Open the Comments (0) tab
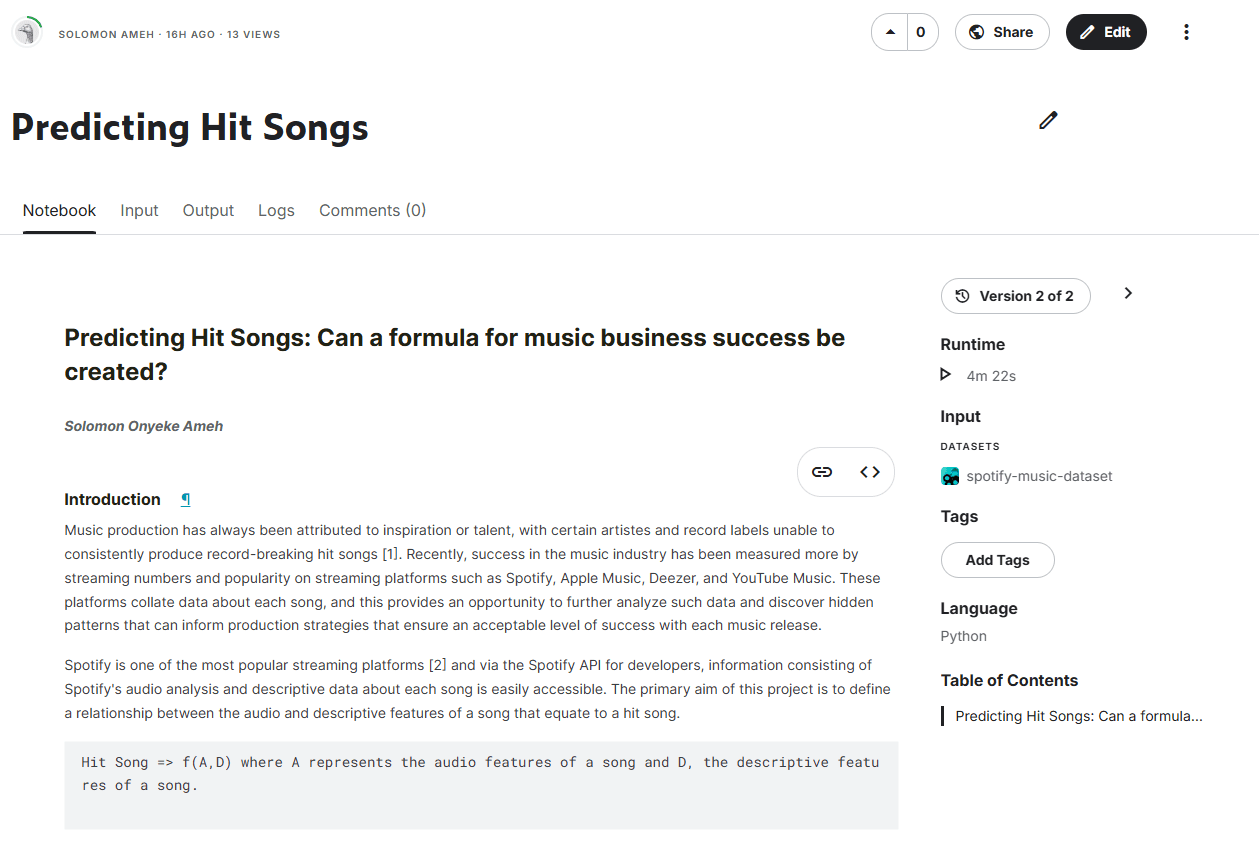This screenshot has height=844, width=1259. pos(372,210)
